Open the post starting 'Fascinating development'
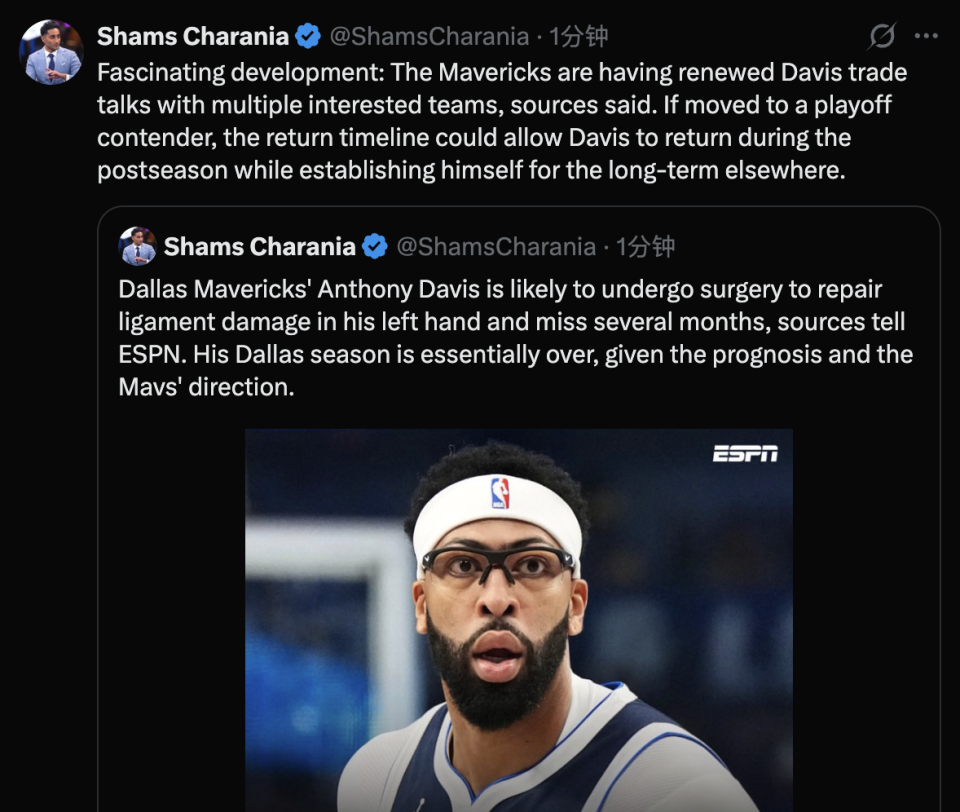Viewport: 960px width, 812px height. click(x=502, y=121)
